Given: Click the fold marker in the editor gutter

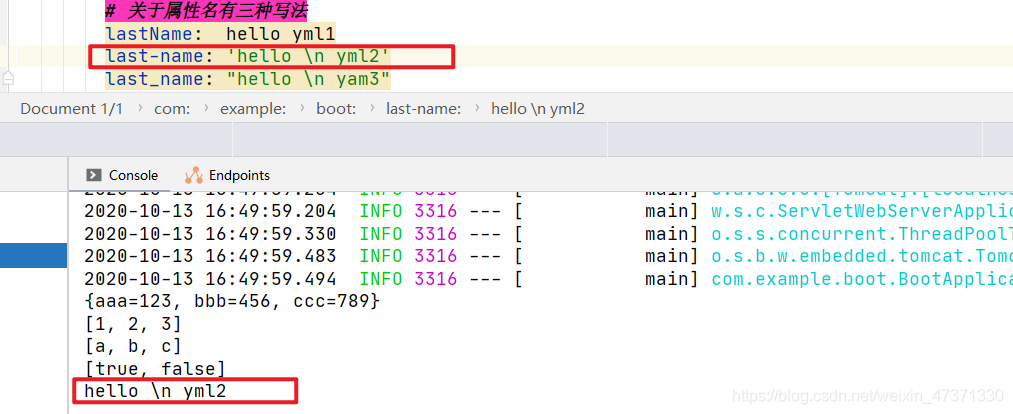Looking at the screenshot, I should click(8, 78).
